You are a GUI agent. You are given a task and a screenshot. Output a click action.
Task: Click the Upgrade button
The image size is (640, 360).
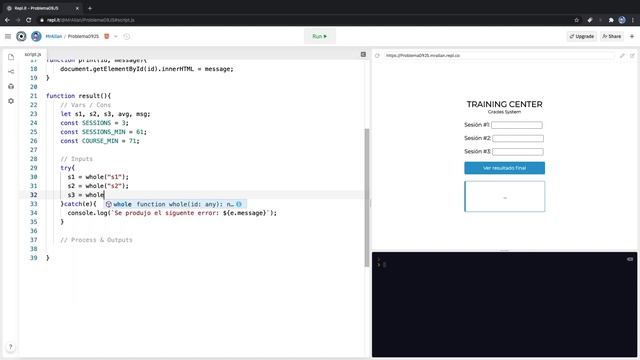(x=582, y=36)
